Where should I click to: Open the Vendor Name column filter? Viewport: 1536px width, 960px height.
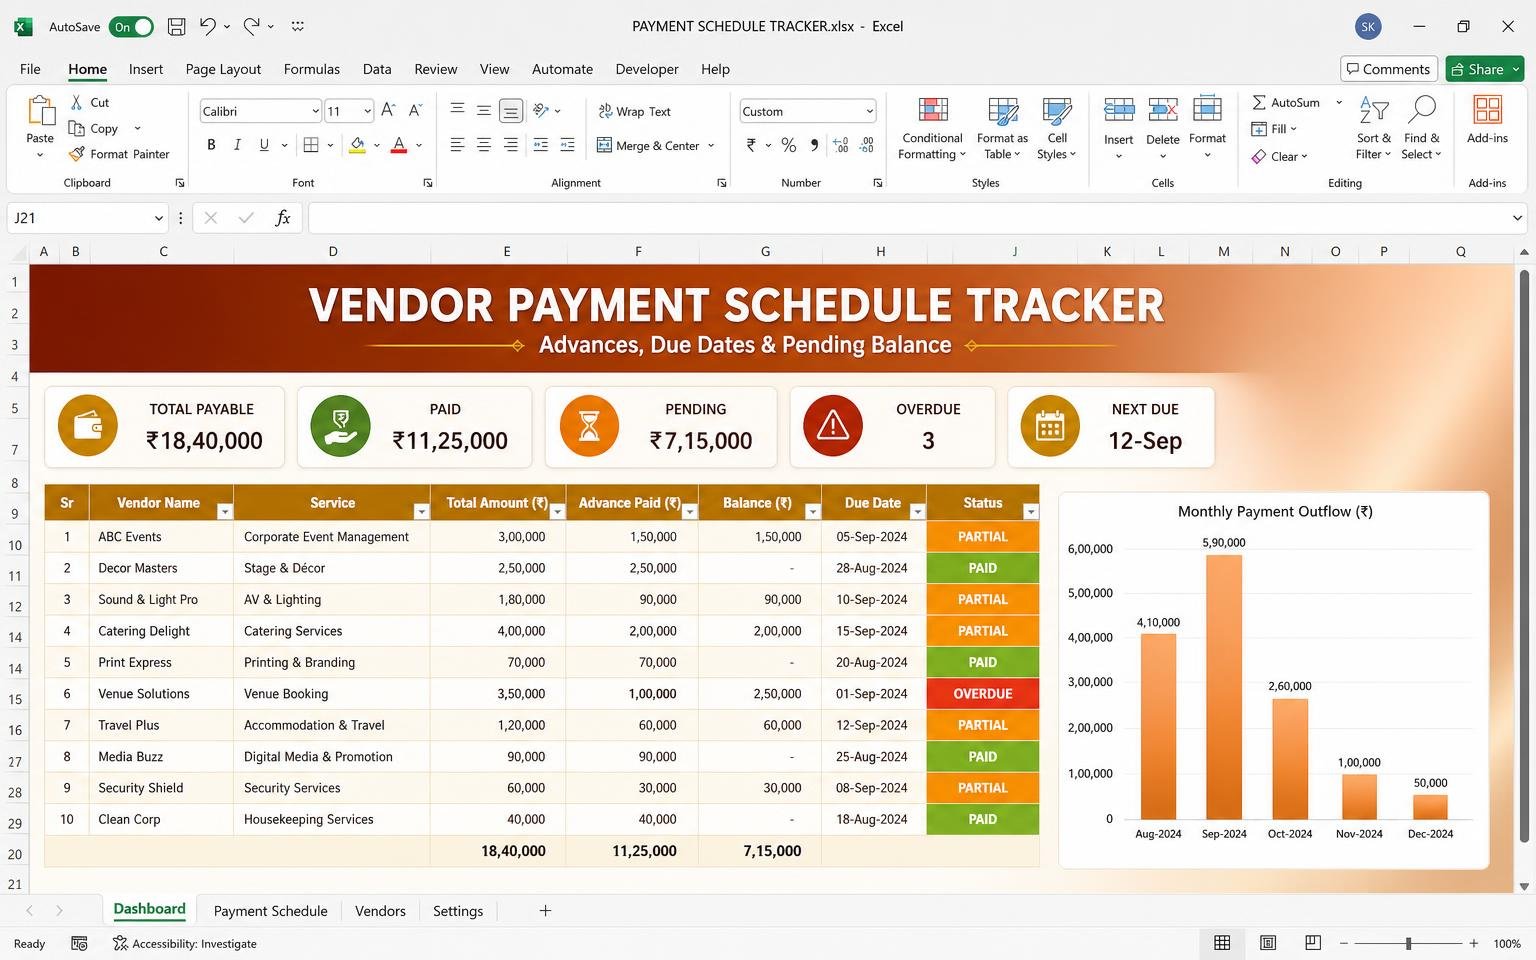click(224, 511)
